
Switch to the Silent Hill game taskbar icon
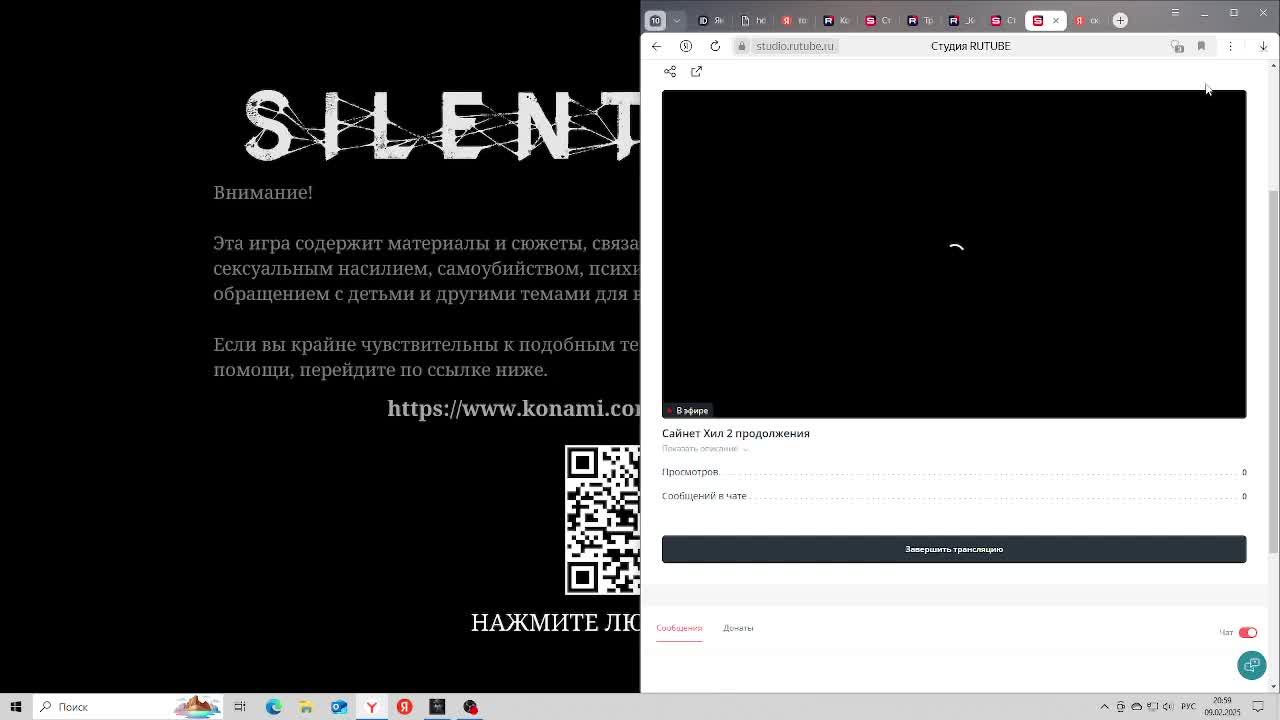pos(437,707)
